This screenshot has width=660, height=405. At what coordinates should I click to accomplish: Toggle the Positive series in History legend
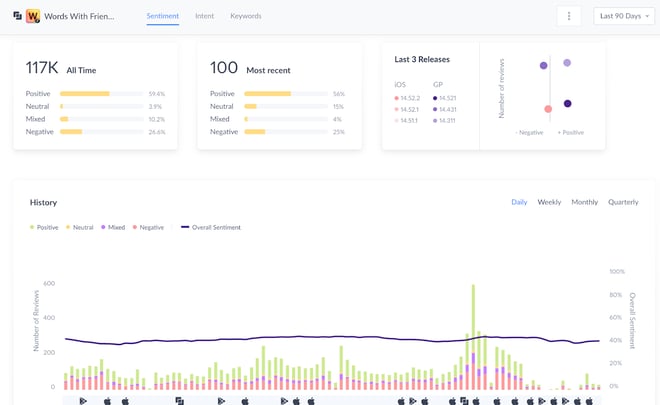[x=43, y=227]
